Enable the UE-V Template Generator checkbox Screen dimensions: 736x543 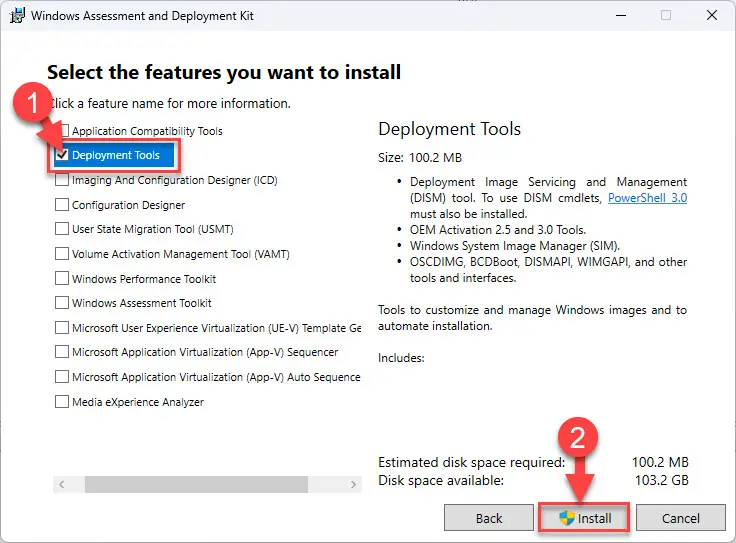62,328
